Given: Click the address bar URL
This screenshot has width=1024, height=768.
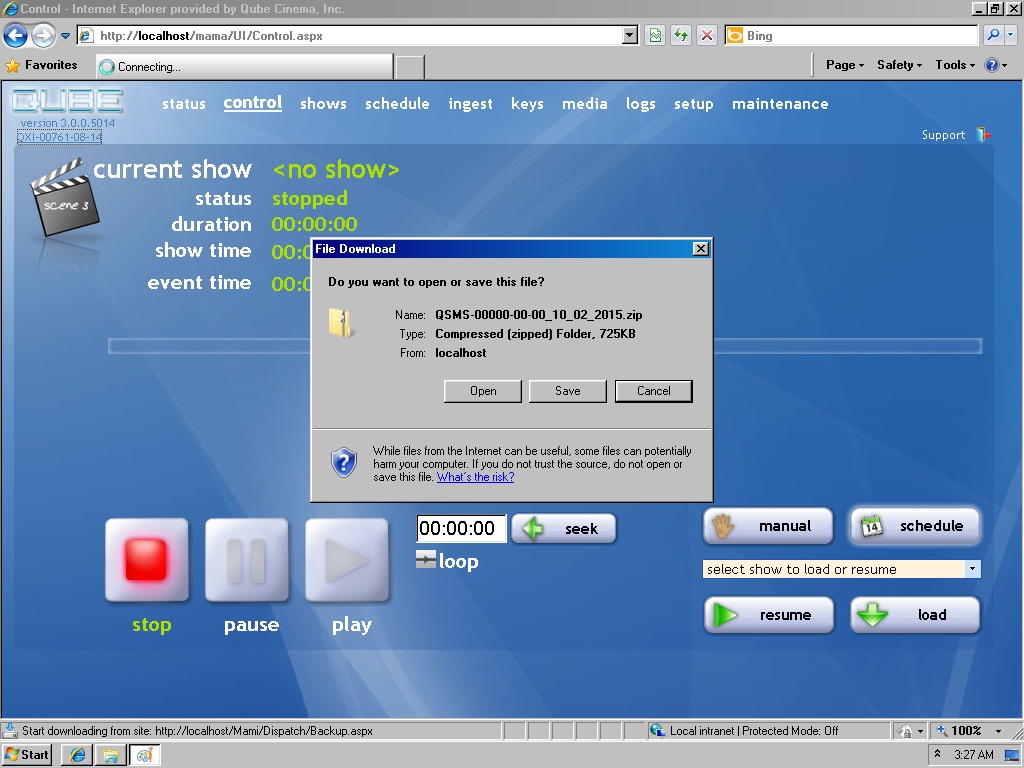Looking at the screenshot, I should 211,36.
